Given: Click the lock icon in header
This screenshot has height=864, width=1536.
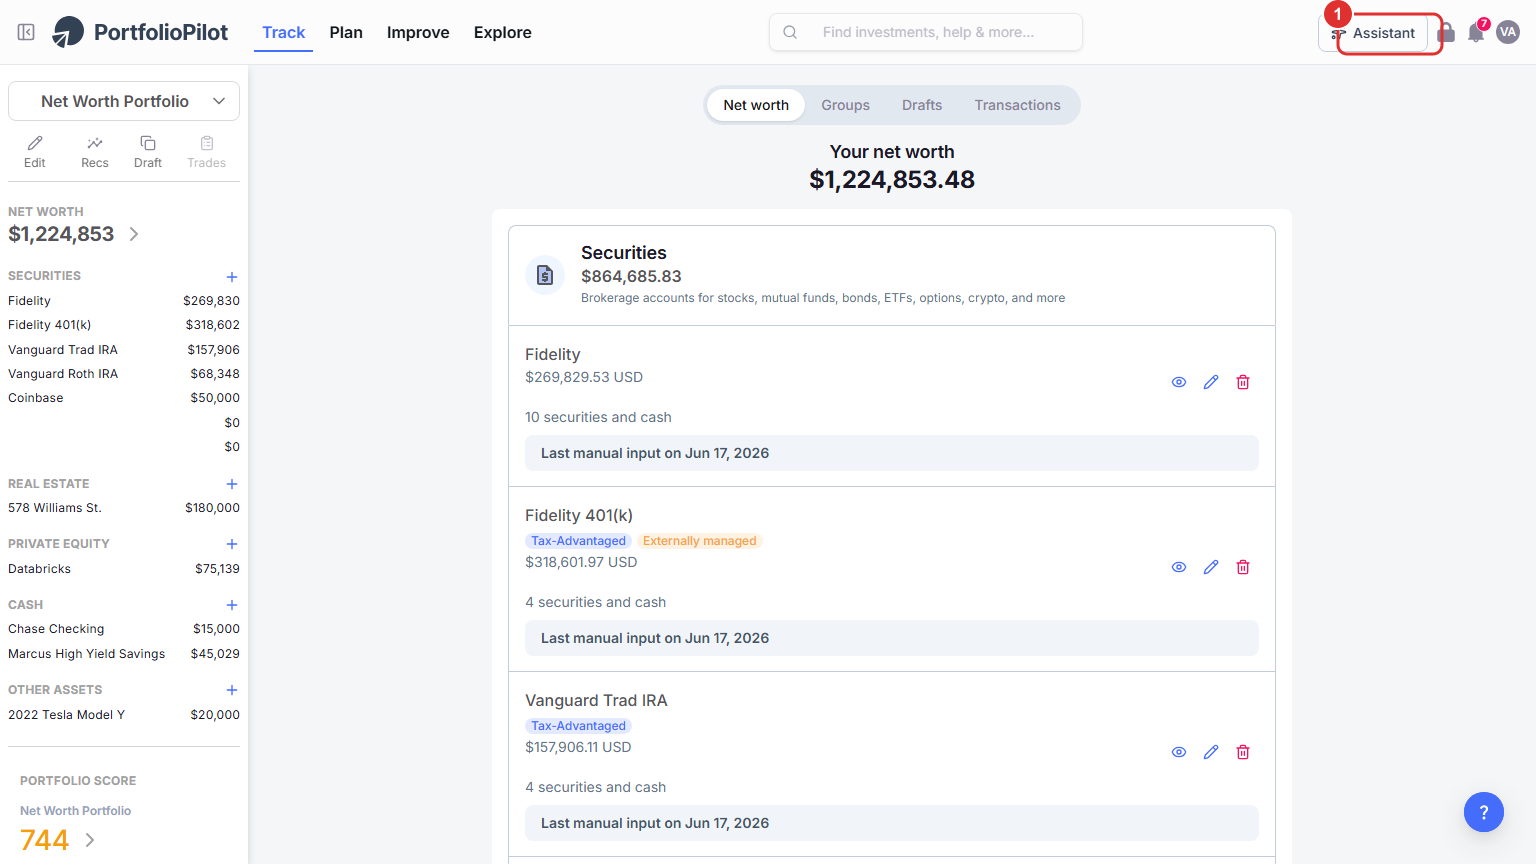Looking at the screenshot, I should (1446, 34).
